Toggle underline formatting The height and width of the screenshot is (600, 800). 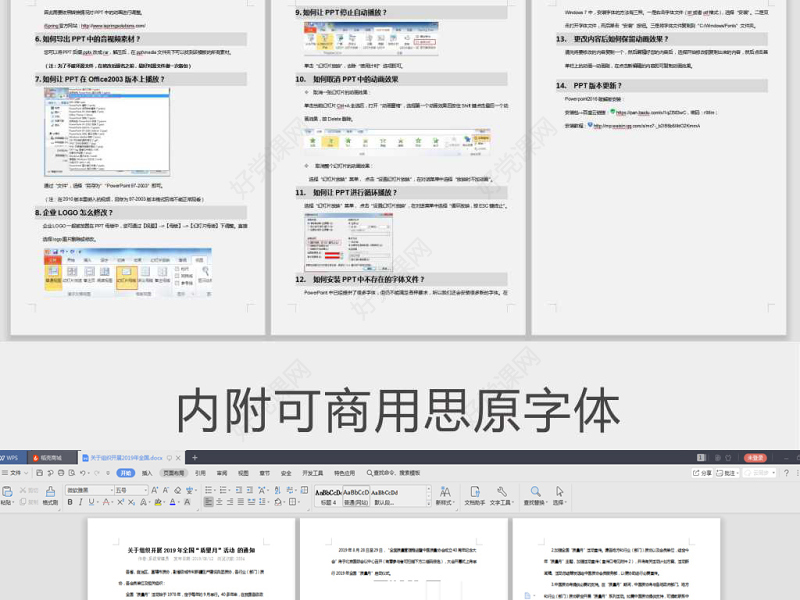click(x=91, y=501)
